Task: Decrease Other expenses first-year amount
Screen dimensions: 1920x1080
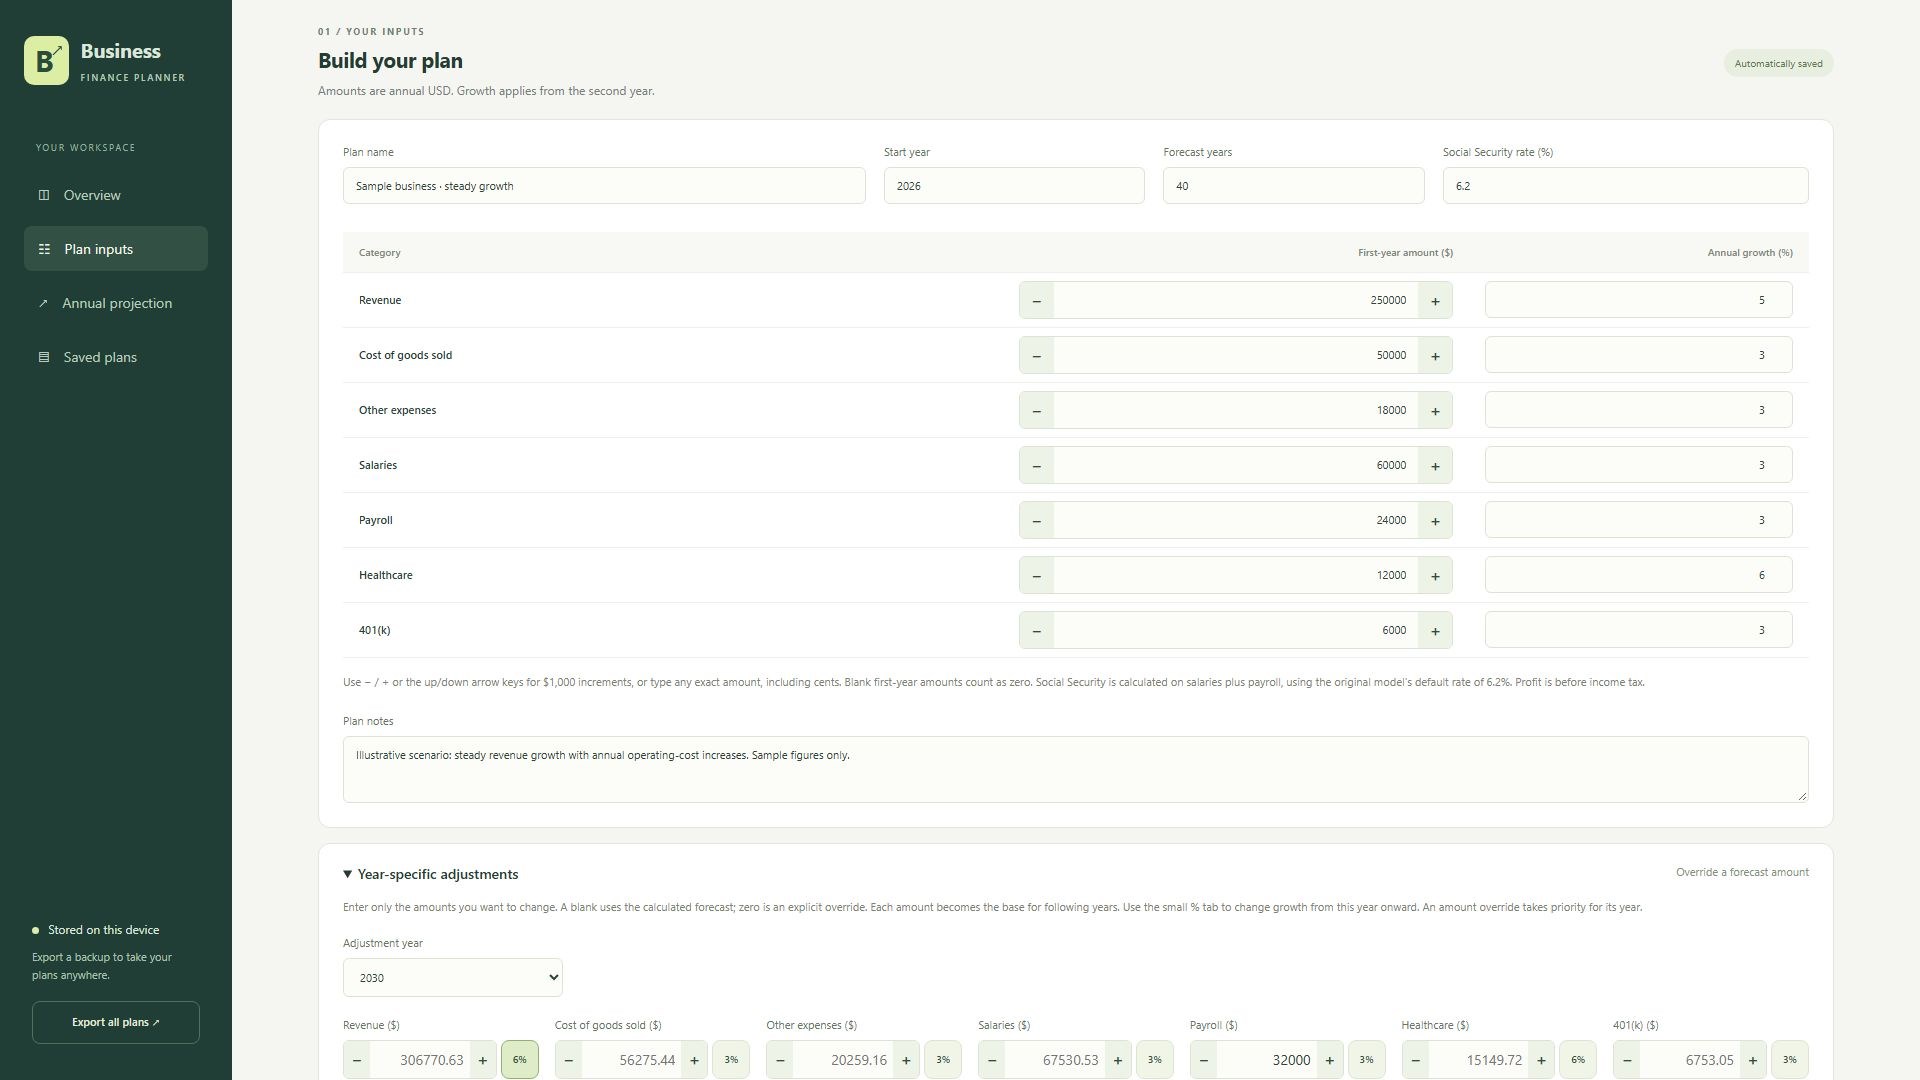Action: coord(1036,411)
